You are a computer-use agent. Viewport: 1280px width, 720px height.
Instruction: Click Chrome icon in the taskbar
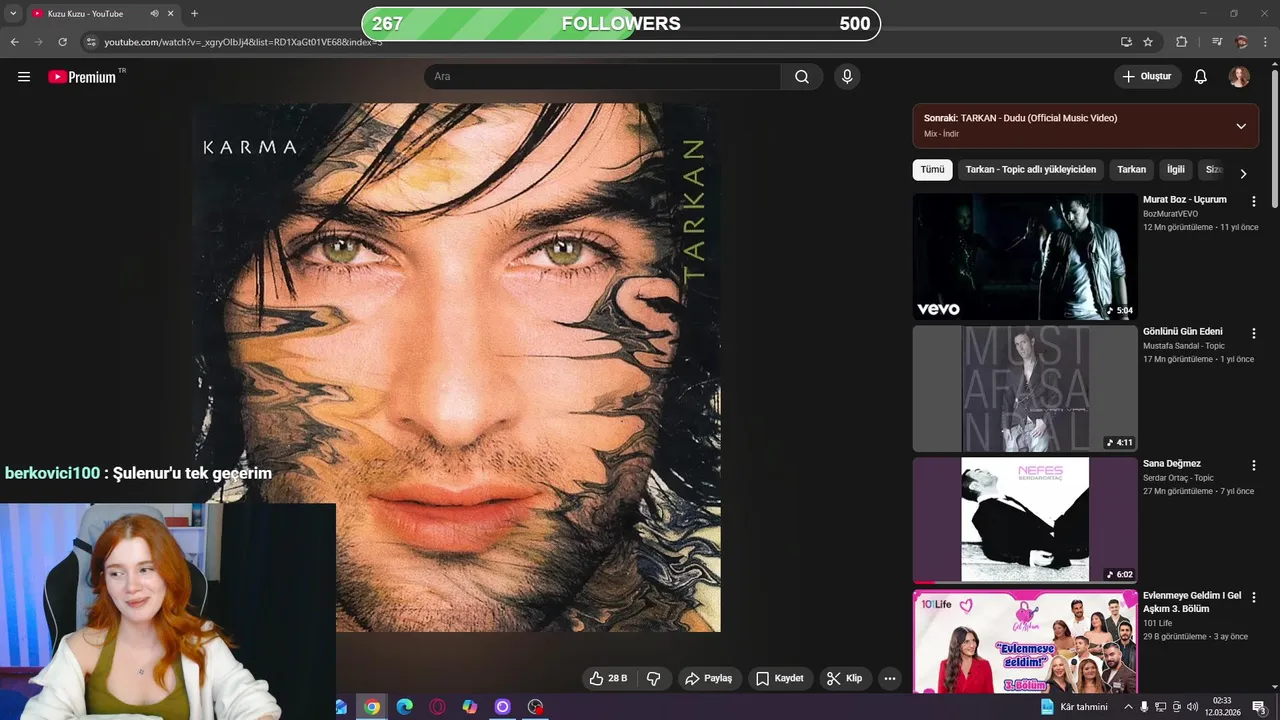pos(372,707)
